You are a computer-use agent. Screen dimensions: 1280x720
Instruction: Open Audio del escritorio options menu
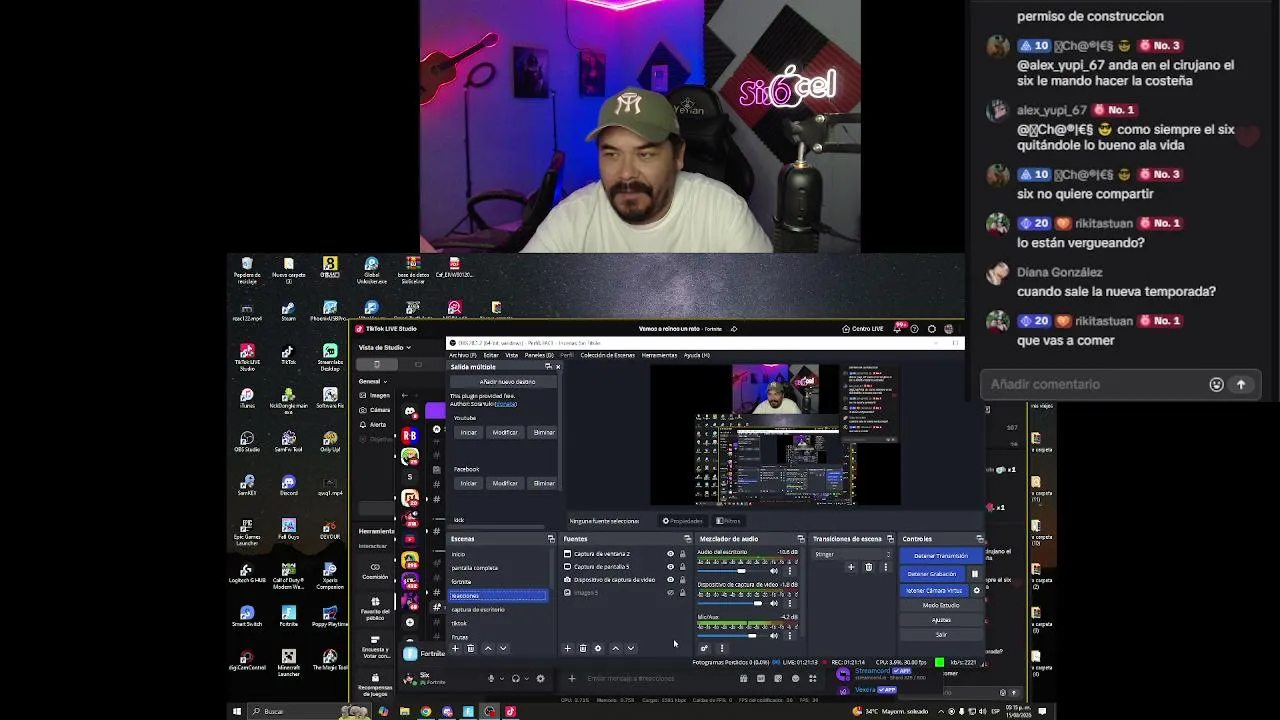[x=790, y=571]
